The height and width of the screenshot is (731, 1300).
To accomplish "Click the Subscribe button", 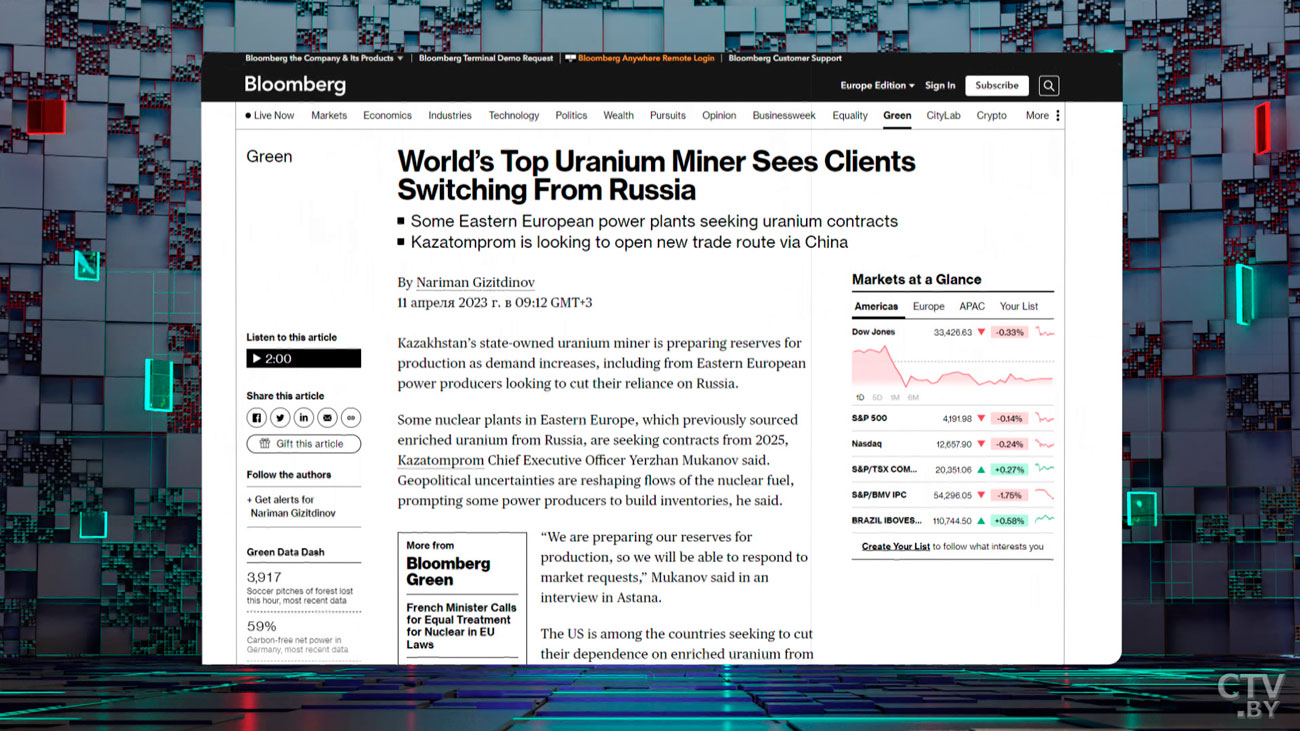I will pos(997,86).
